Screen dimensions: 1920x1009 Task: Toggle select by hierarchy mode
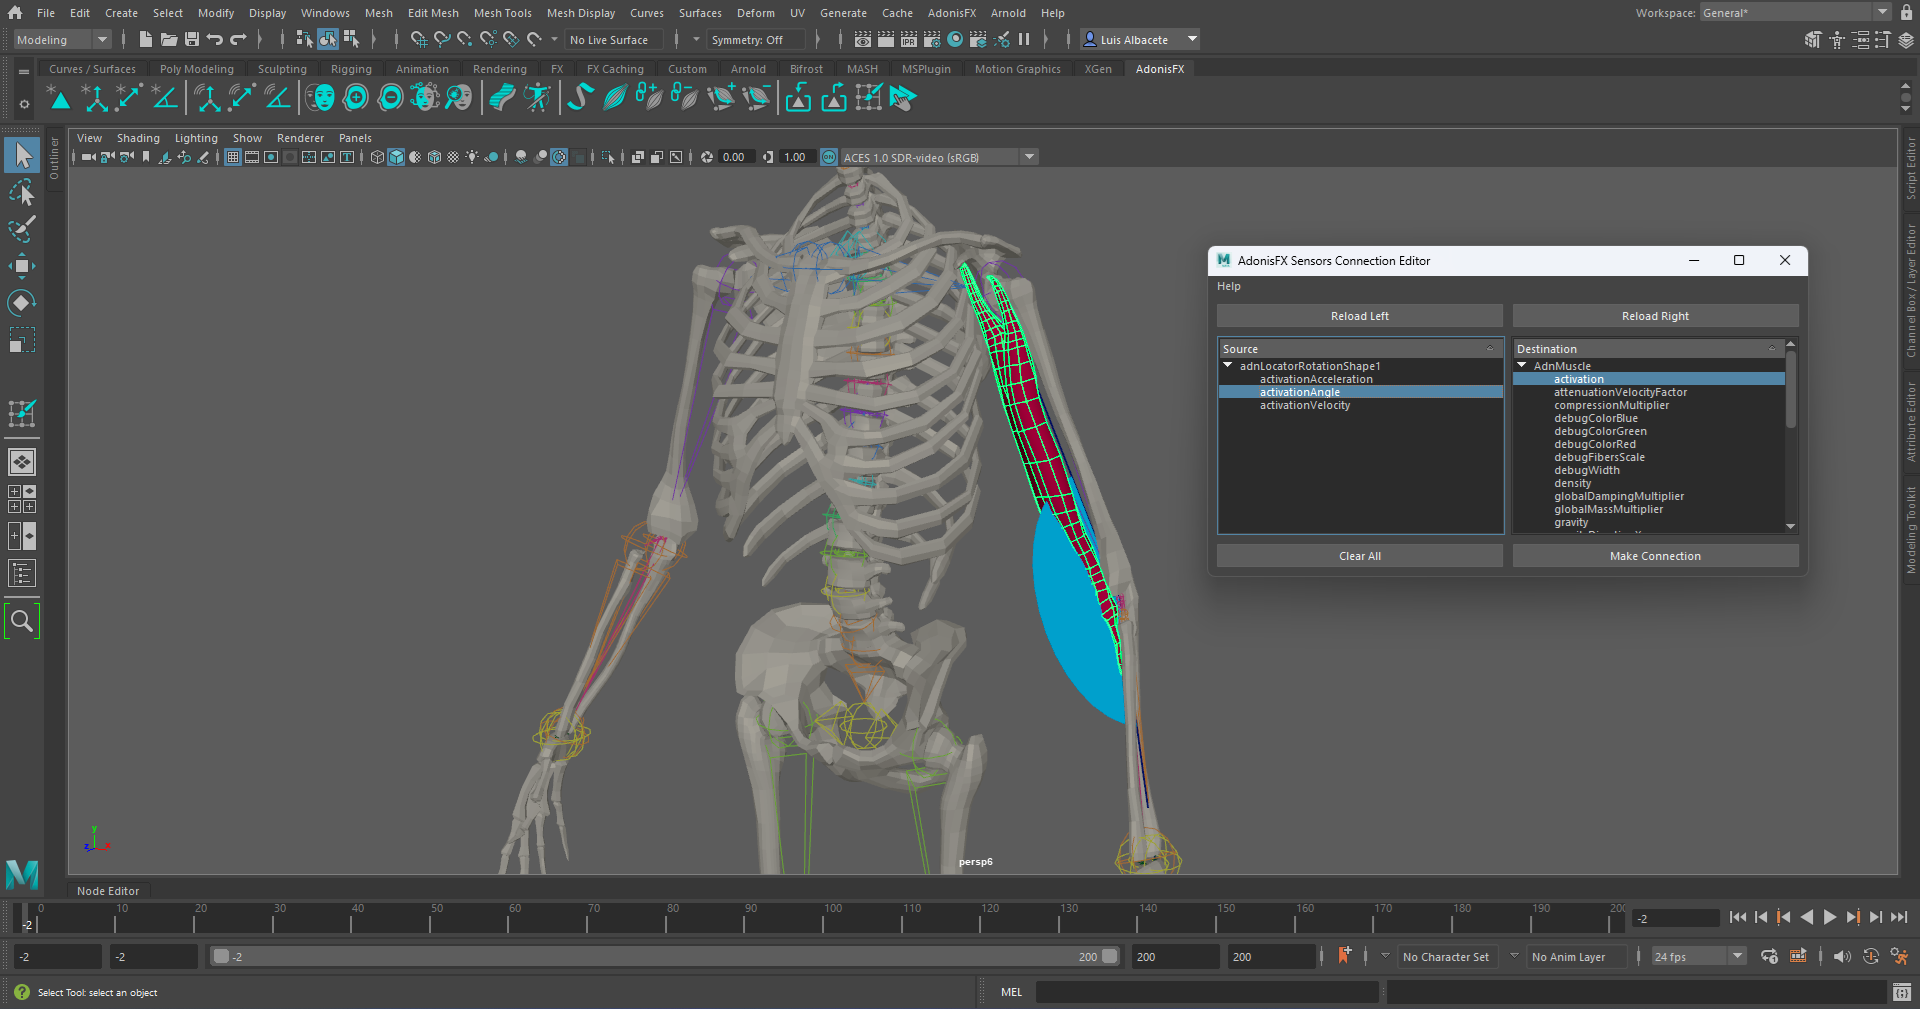[x=305, y=39]
